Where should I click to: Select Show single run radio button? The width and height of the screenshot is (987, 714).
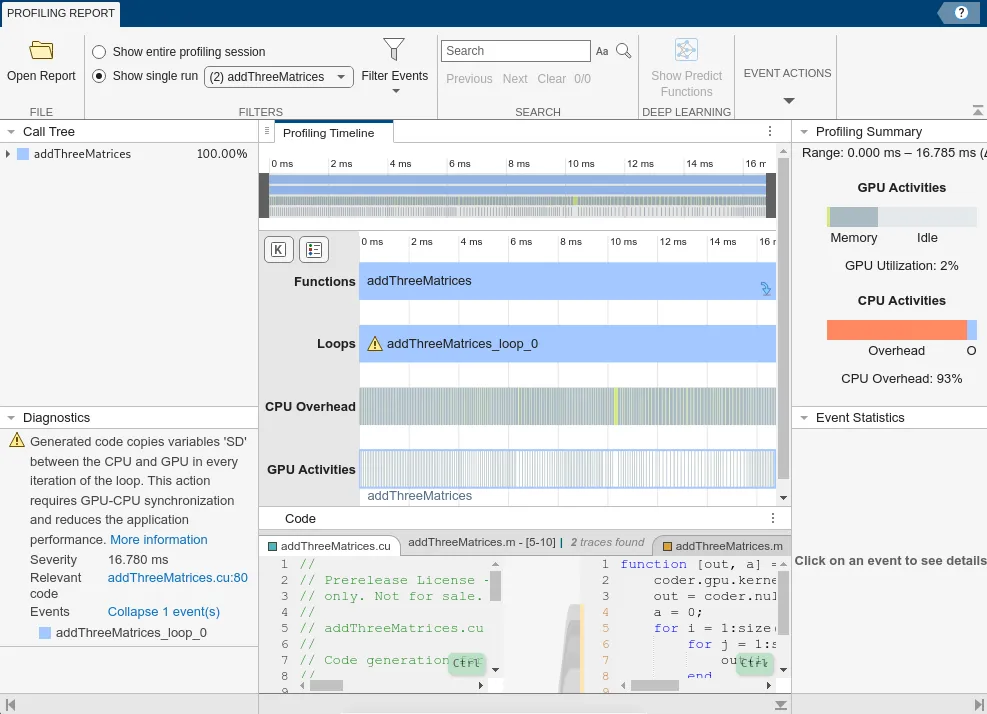click(99, 76)
